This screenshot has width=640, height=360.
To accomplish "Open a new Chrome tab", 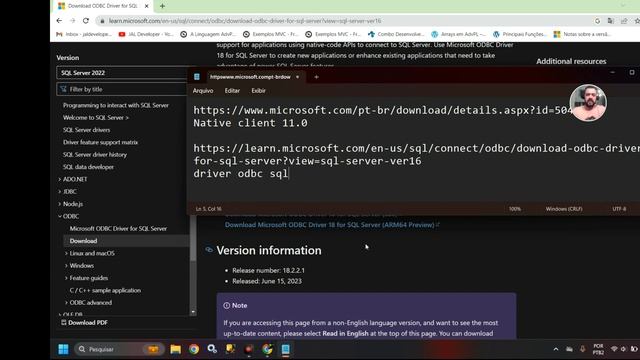I will [x=162, y=6].
